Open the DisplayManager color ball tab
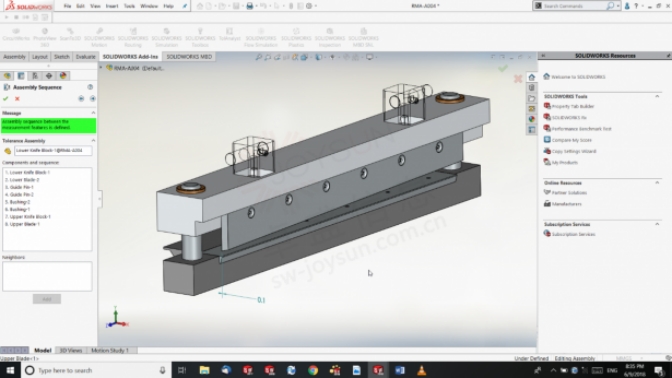 point(63,76)
